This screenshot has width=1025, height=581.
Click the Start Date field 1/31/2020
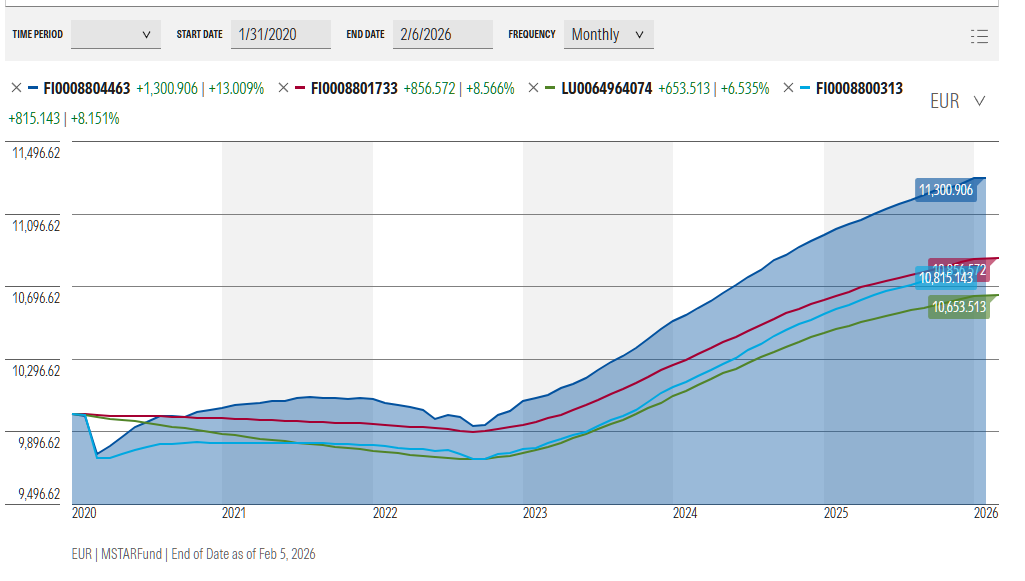280,34
